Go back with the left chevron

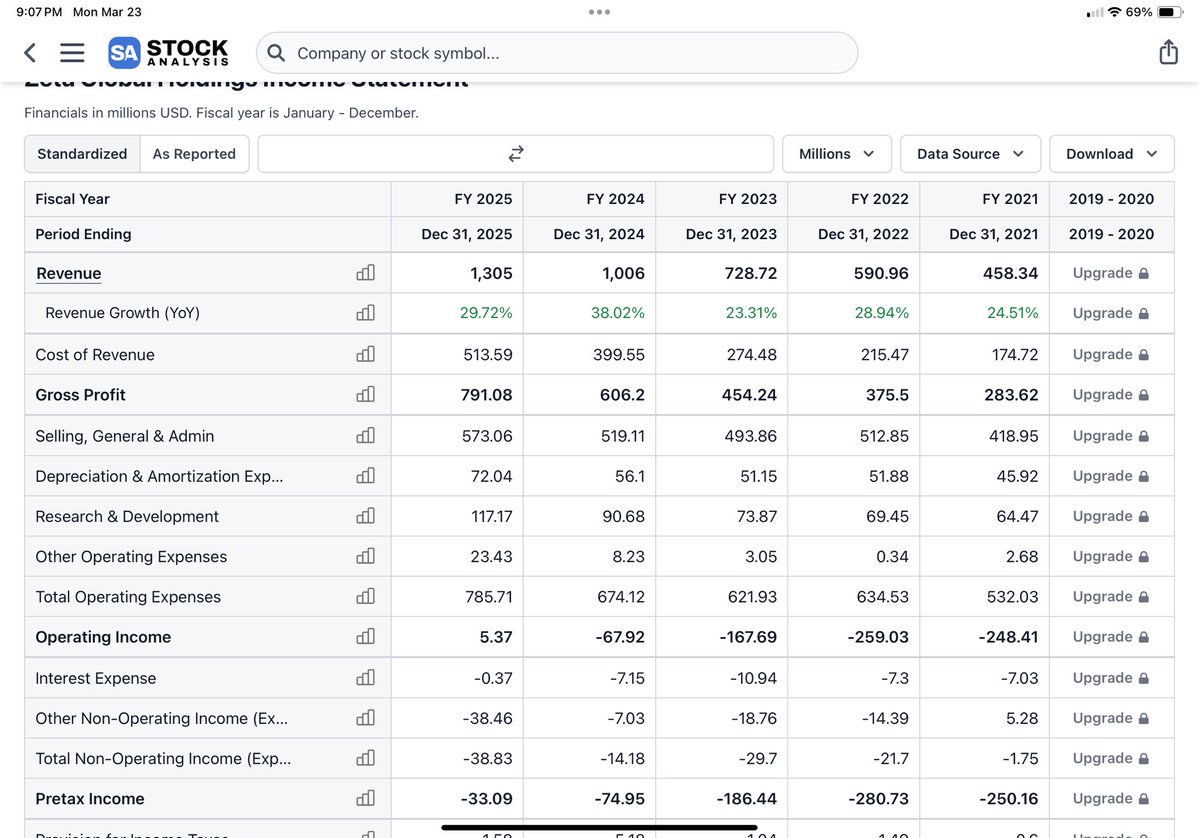pos(30,53)
